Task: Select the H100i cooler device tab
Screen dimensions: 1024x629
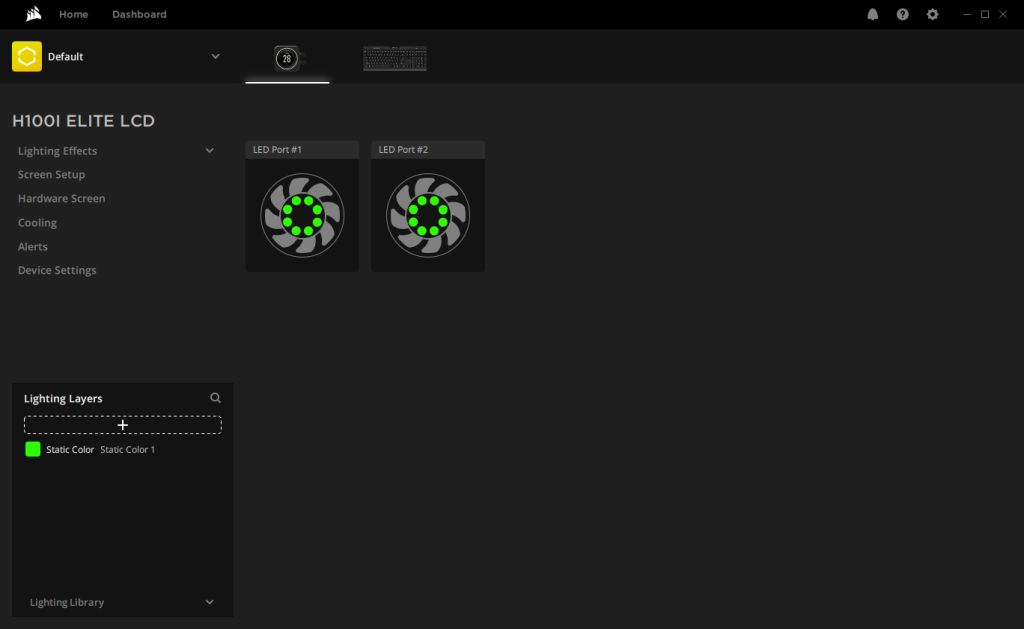Action: pos(287,59)
